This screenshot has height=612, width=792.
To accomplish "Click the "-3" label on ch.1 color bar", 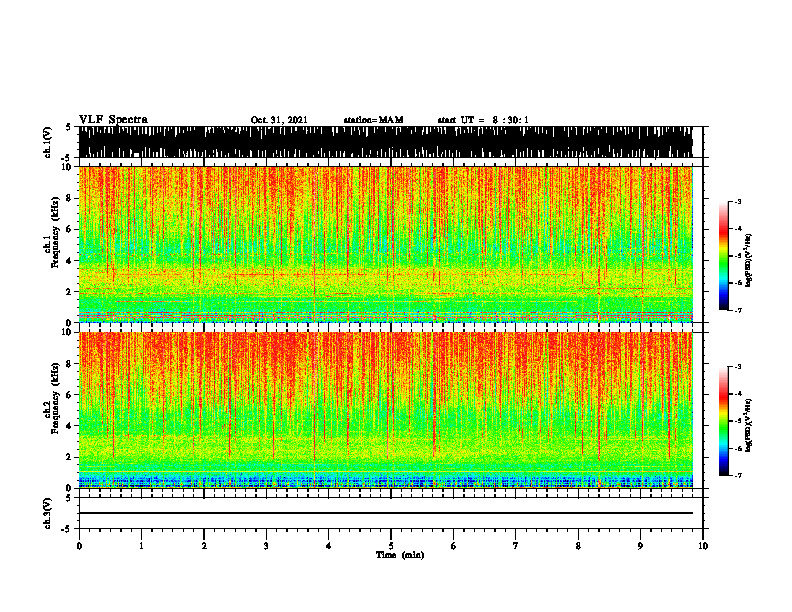I will click(738, 201).
